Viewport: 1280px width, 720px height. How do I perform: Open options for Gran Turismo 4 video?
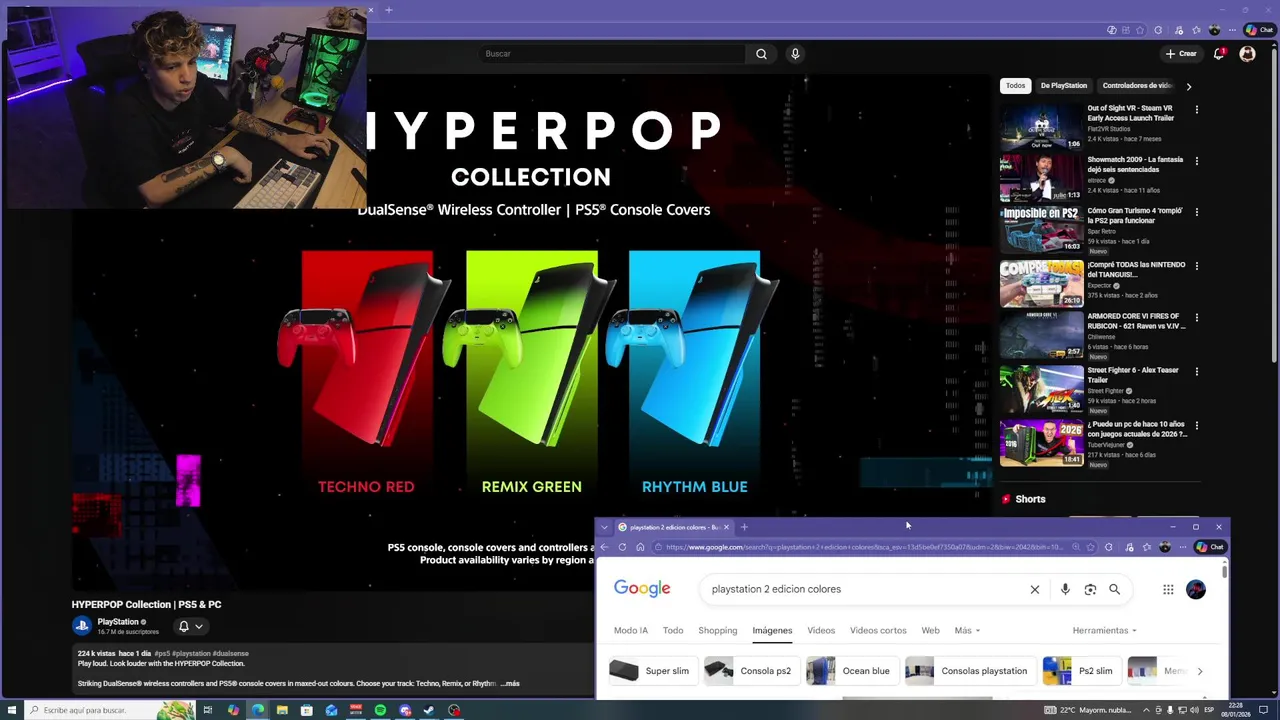1197,212
